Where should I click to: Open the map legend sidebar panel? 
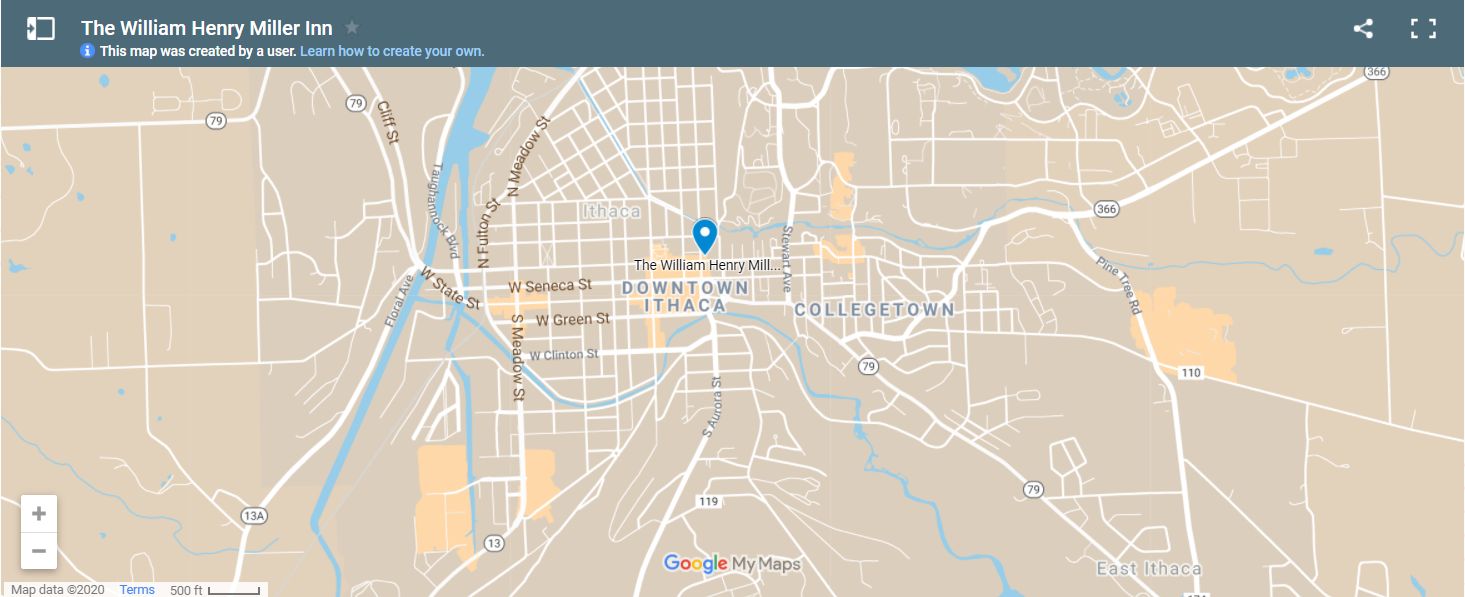[40, 28]
